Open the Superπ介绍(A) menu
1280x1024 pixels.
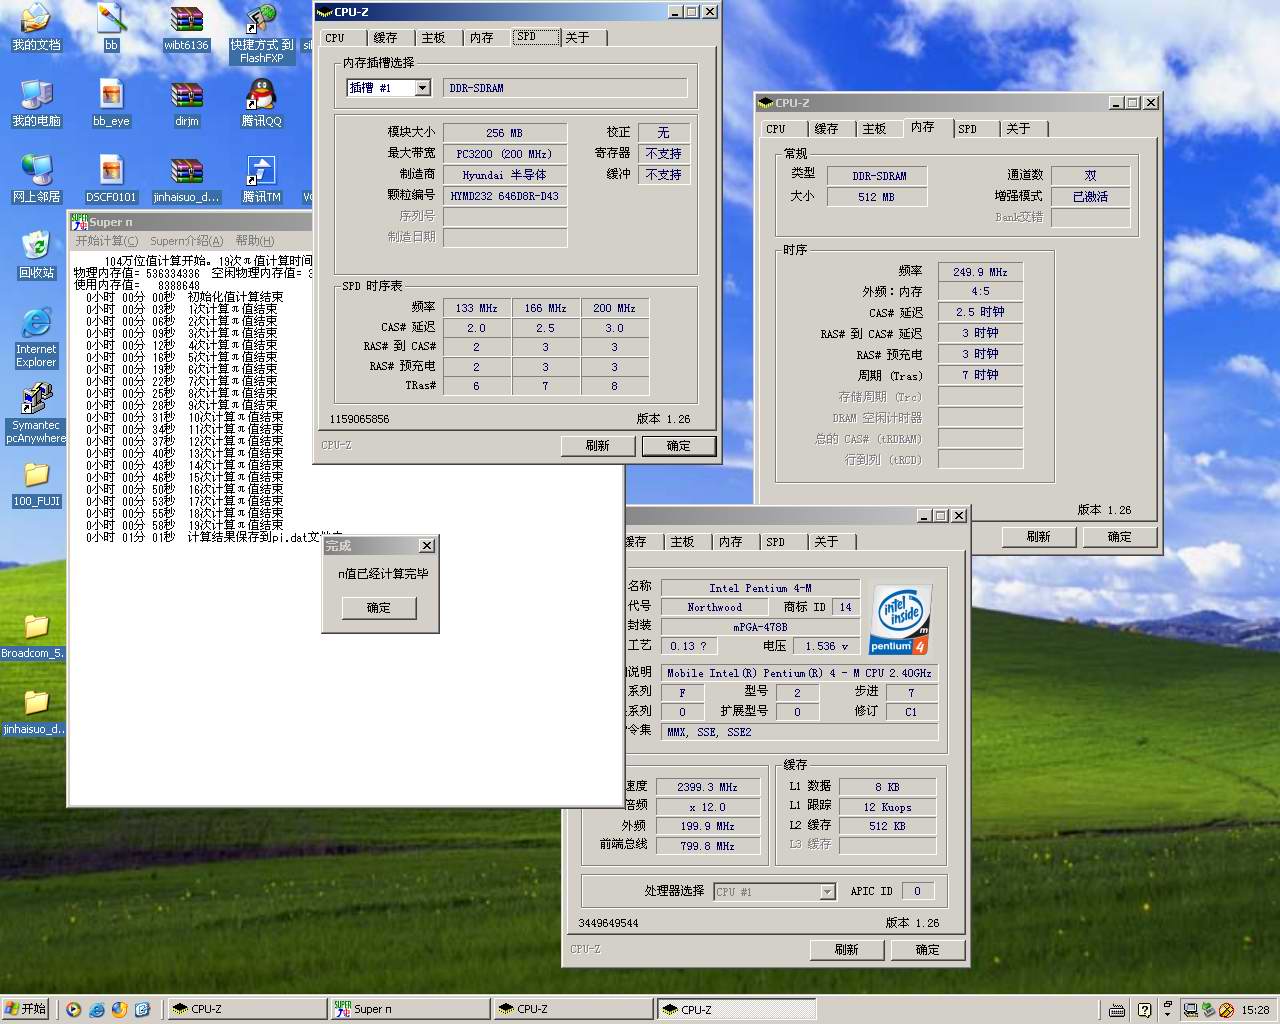pos(187,241)
